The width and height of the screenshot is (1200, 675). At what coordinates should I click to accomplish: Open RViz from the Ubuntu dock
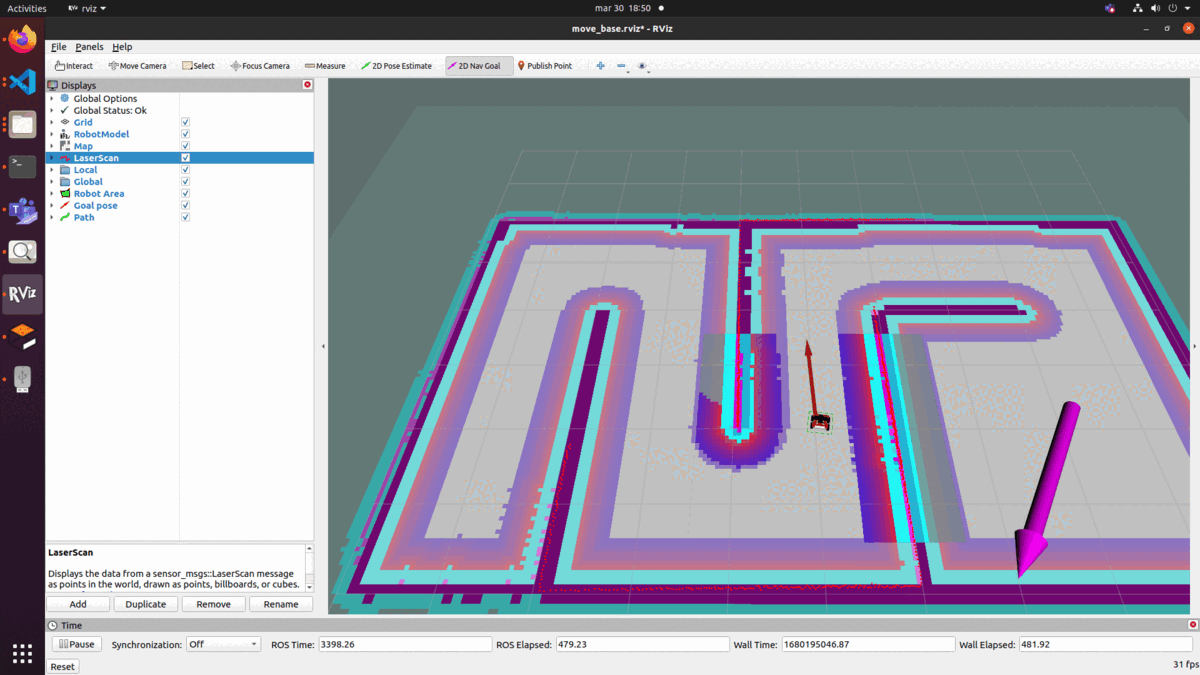[22, 294]
